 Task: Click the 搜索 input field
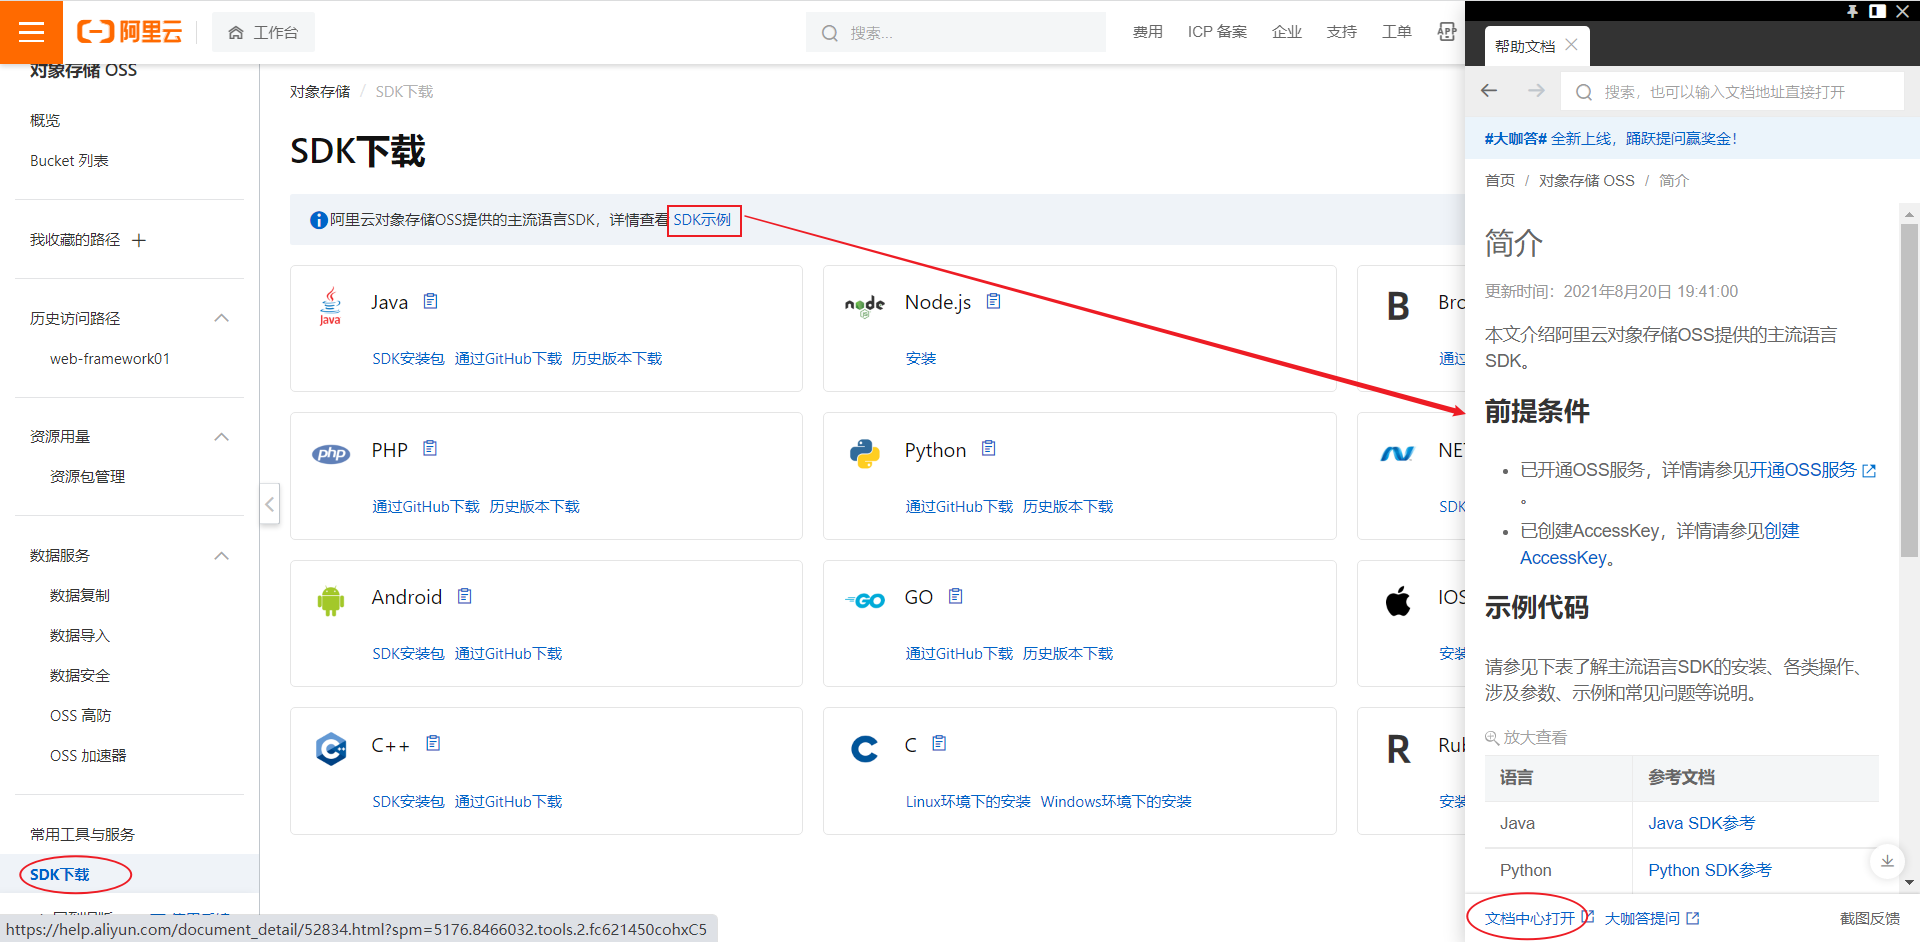[x=955, y=31]
